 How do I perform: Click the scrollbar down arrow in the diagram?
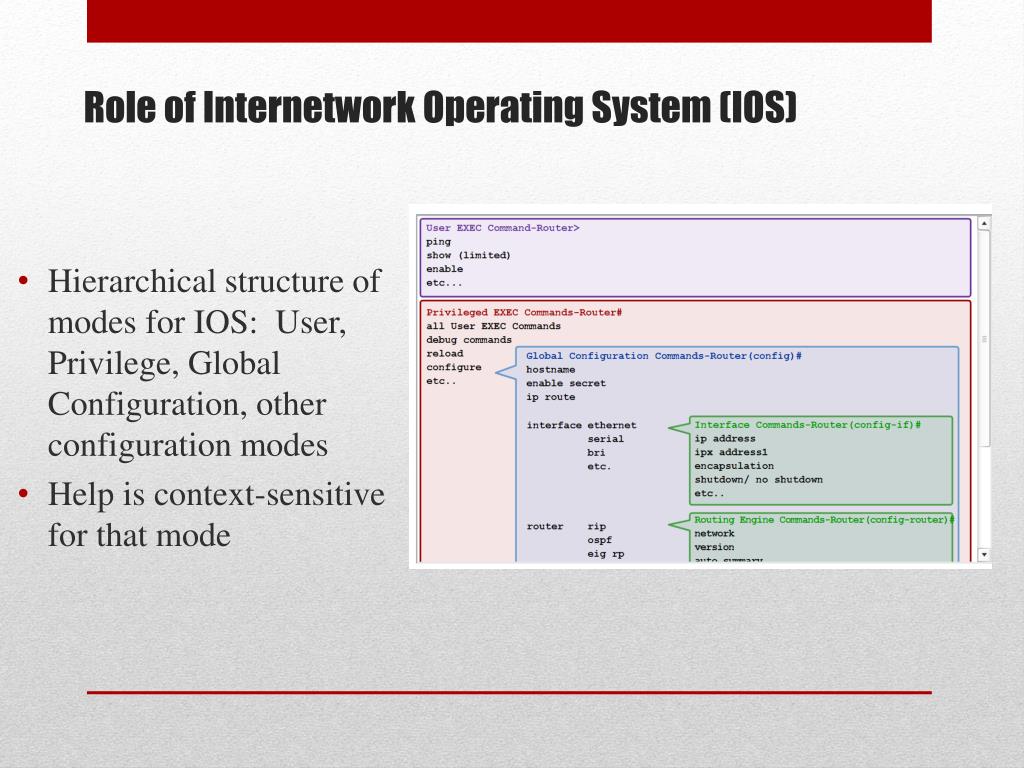(x=984, y=554)
